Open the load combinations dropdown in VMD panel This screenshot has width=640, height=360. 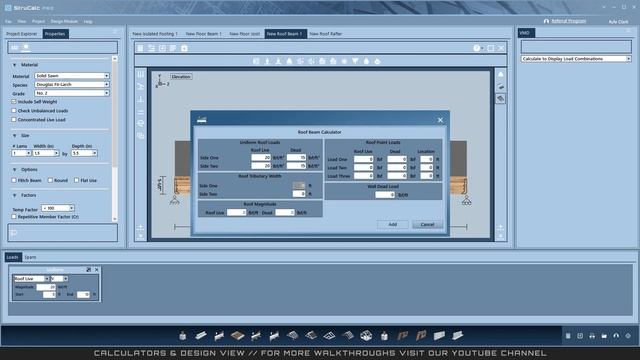[x=576, y=59]
